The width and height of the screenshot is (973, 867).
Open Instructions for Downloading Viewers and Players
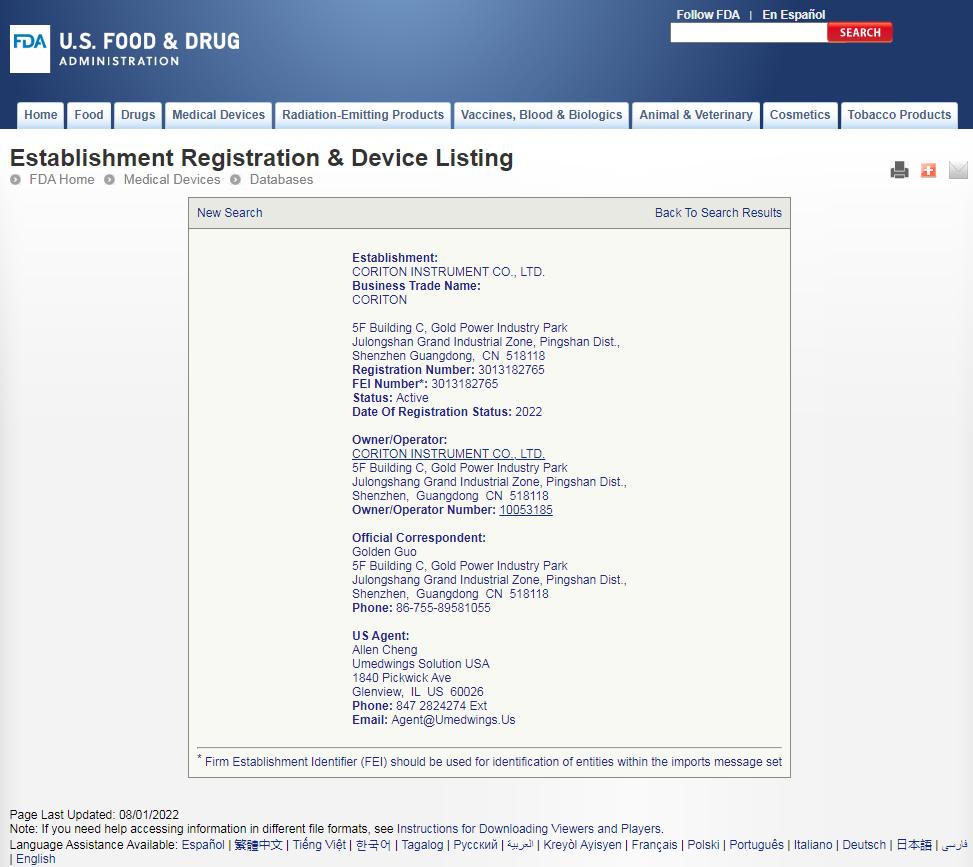pos(529,829)
